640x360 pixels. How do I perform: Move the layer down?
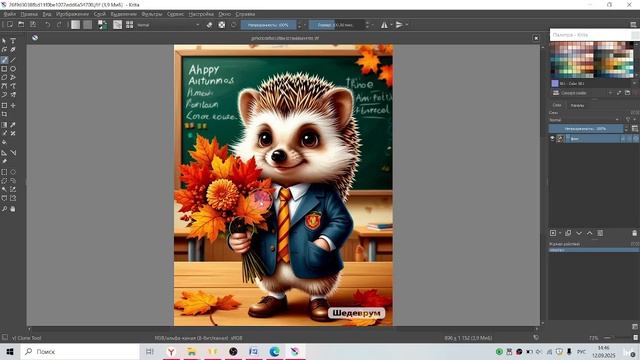(579, 233)
